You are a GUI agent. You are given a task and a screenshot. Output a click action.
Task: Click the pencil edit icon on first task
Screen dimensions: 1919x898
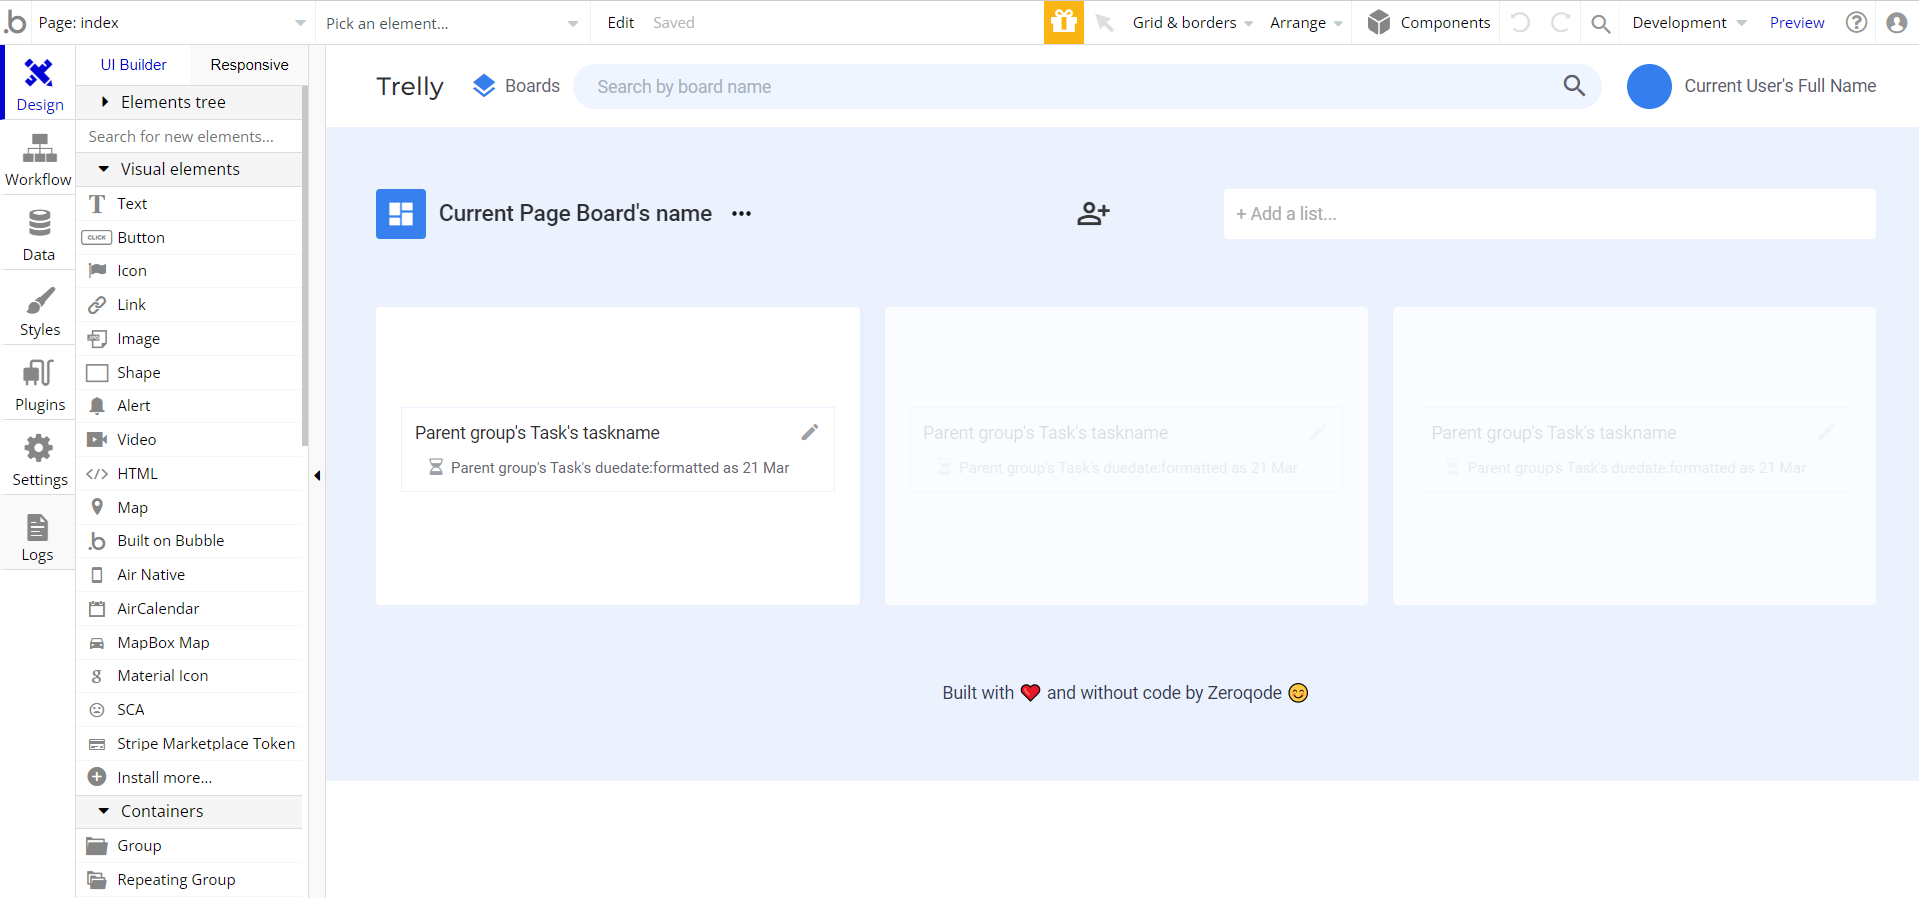[x=810, y=432]
